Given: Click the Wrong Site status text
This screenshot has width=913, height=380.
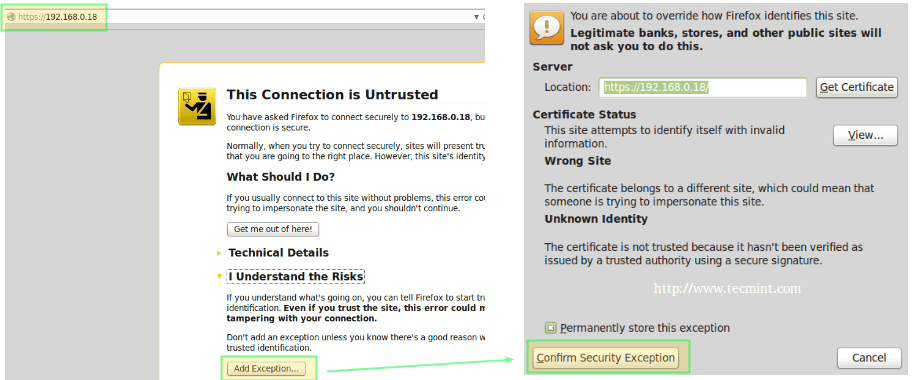Looking at the screenshot, I should point(578,161).
